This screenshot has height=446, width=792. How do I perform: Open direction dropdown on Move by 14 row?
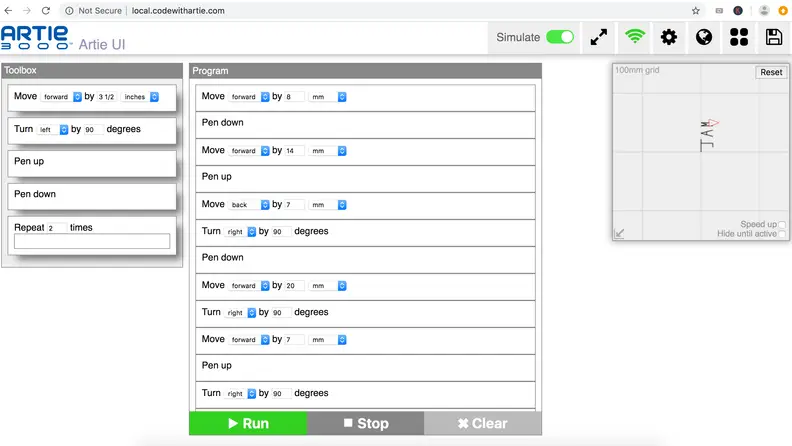coord(249,151)
